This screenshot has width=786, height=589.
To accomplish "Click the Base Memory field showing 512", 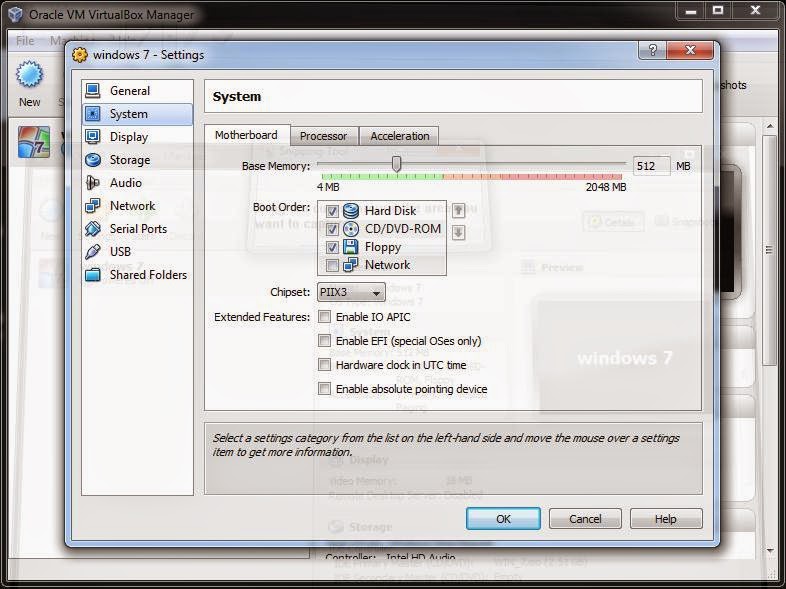I will point(651,166).
